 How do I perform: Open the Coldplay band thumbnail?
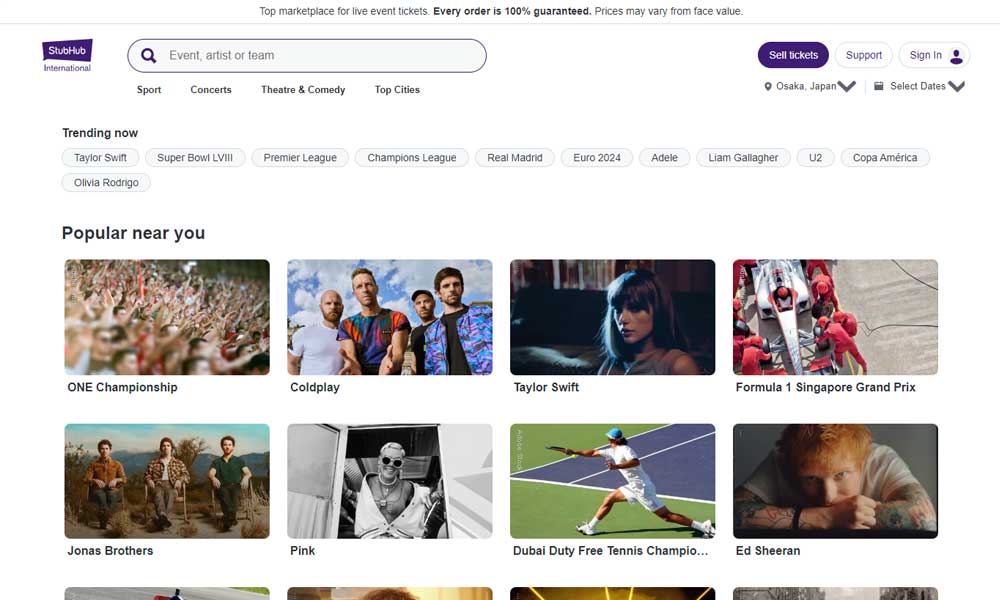coord(390,317)
